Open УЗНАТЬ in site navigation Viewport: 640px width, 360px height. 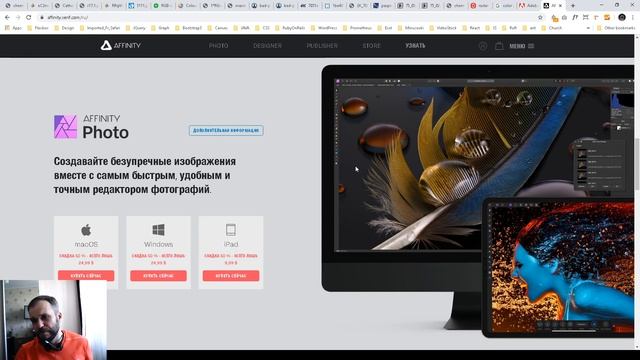coord(415,46)
